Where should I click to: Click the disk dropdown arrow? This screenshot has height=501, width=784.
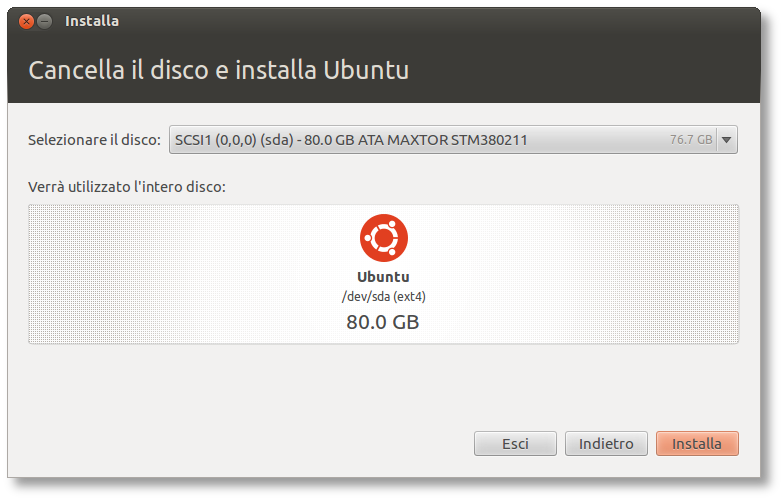(x=727, y=140)
